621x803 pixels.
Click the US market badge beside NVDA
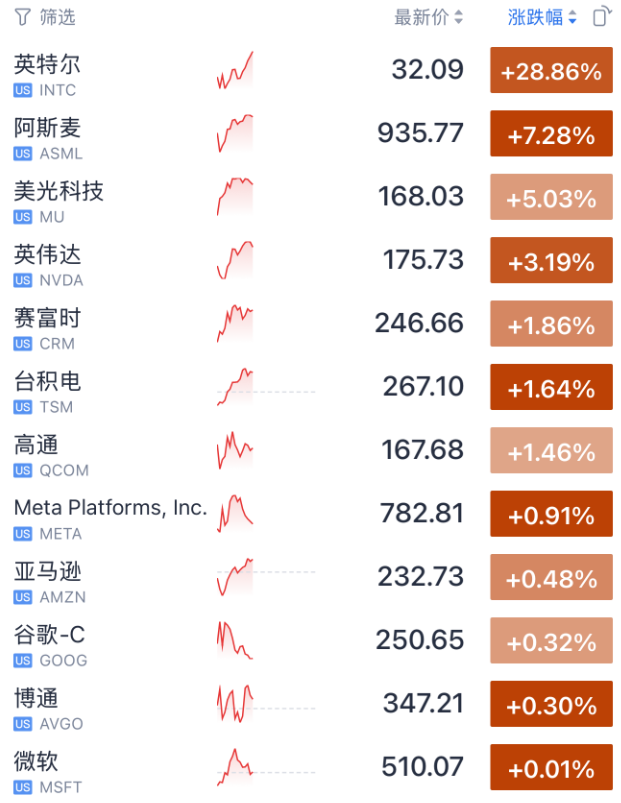(23, 280)
